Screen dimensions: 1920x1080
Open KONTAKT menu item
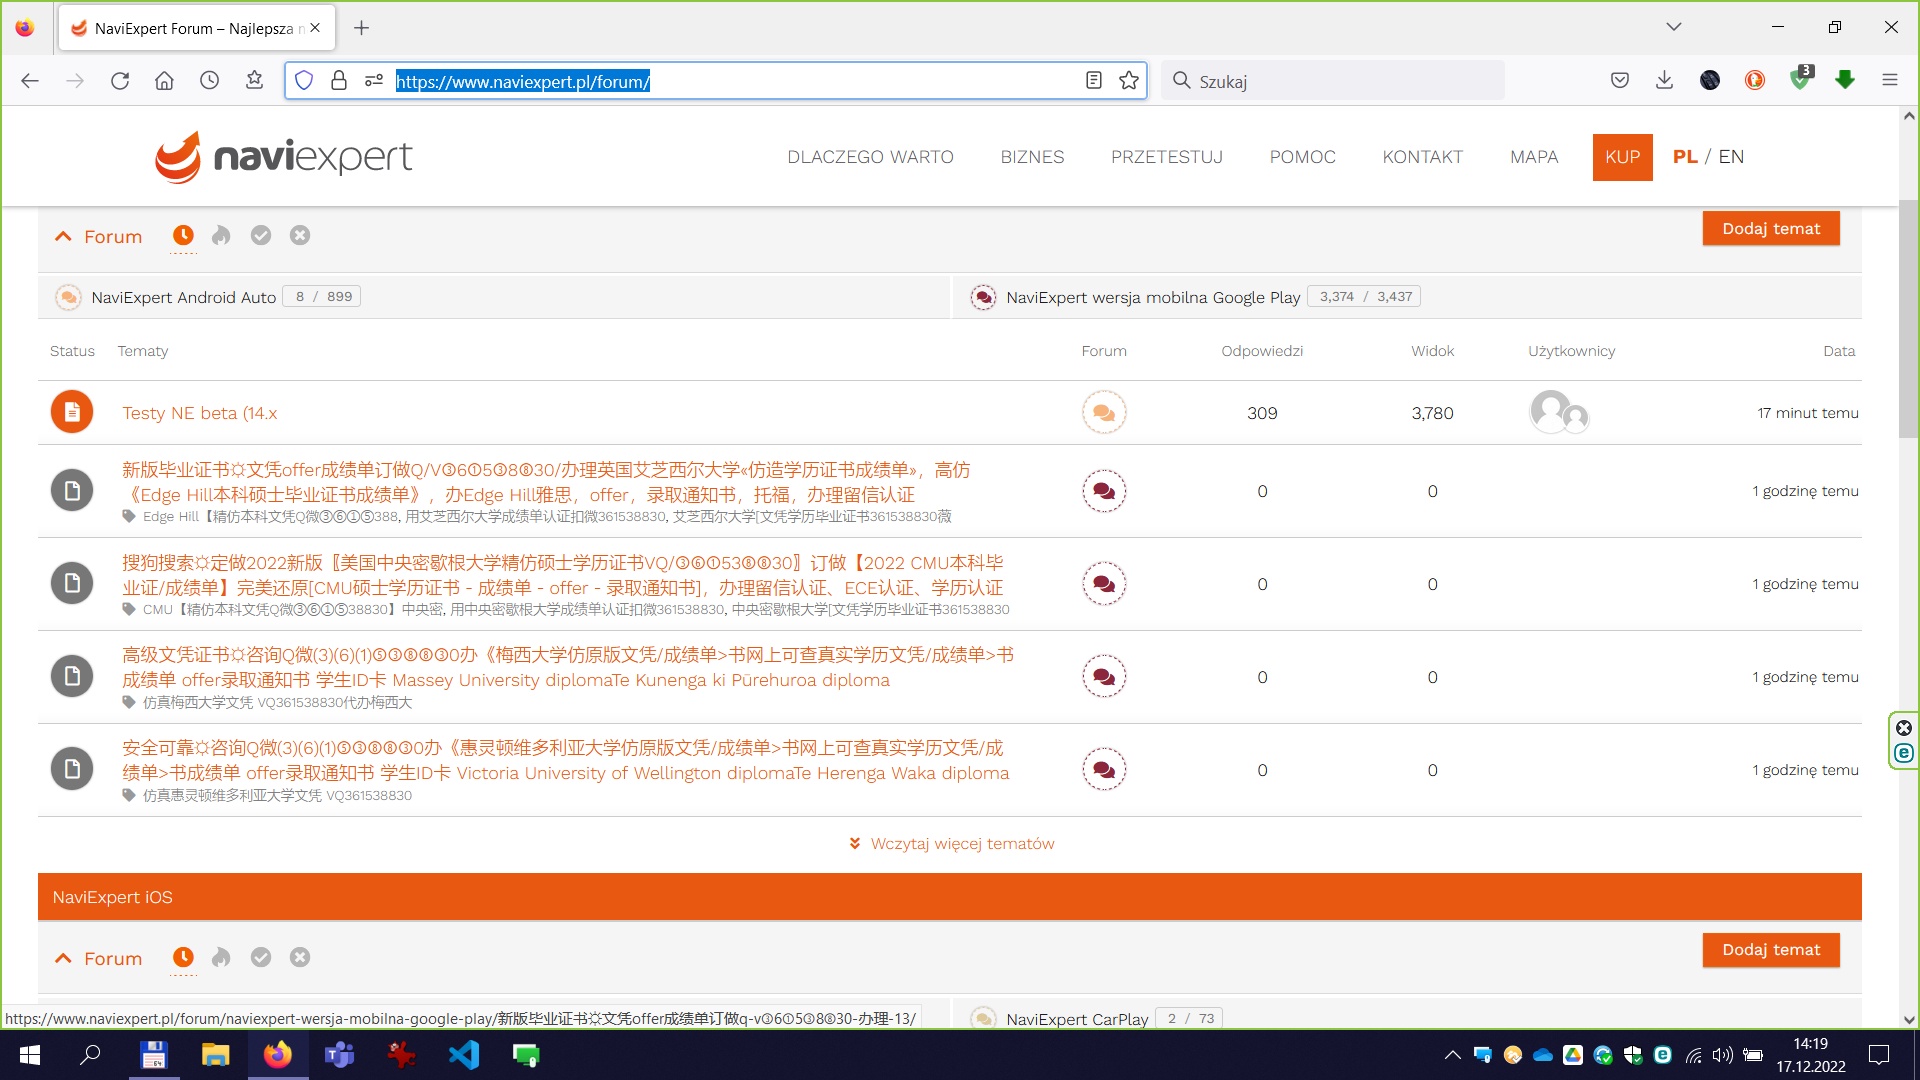tap(1422, 157)
